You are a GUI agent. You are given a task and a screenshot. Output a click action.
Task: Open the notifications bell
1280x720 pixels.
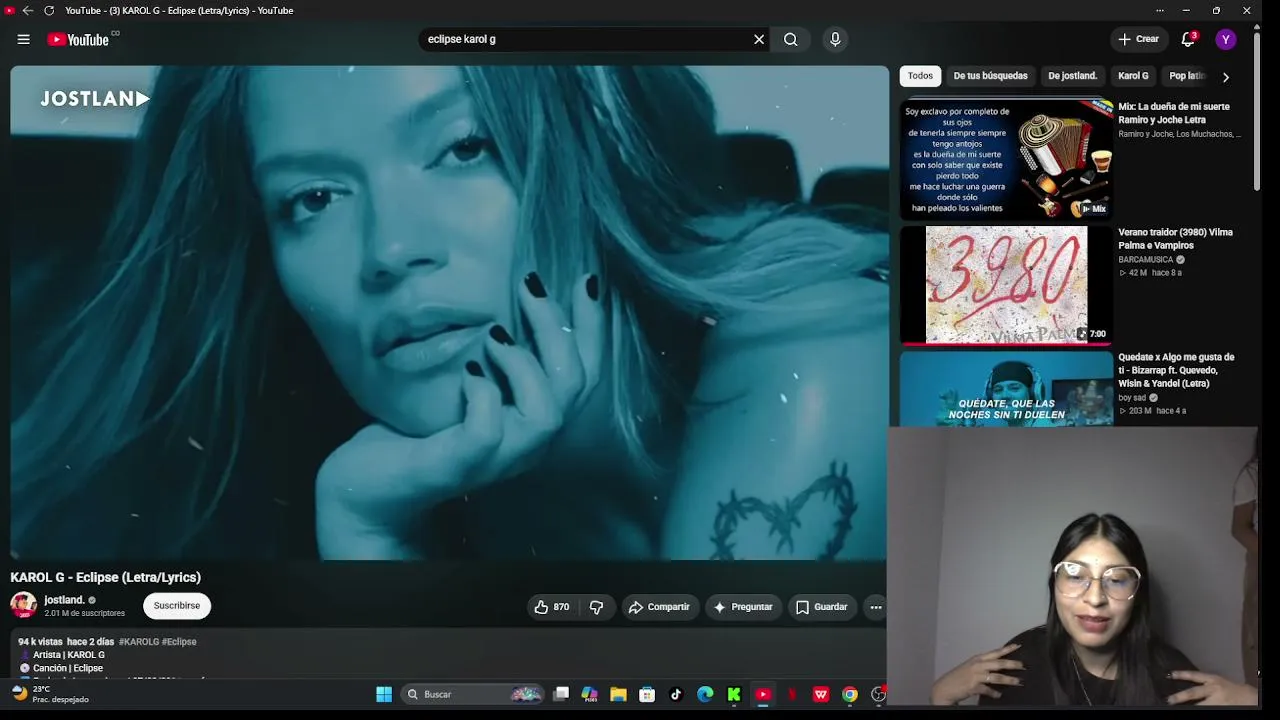1188,39
